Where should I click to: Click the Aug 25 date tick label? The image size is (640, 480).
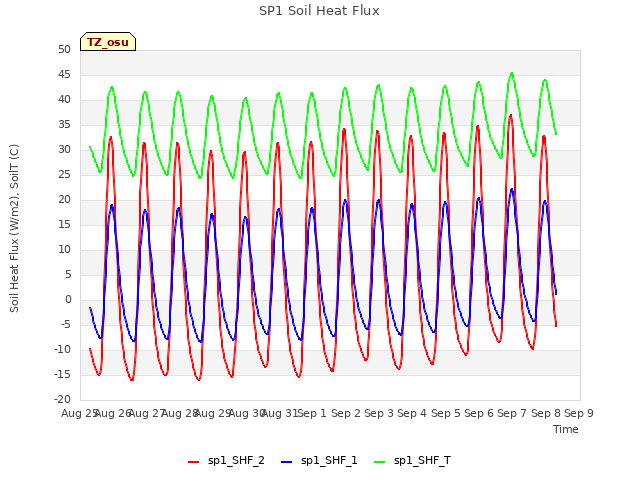point(79,413)
